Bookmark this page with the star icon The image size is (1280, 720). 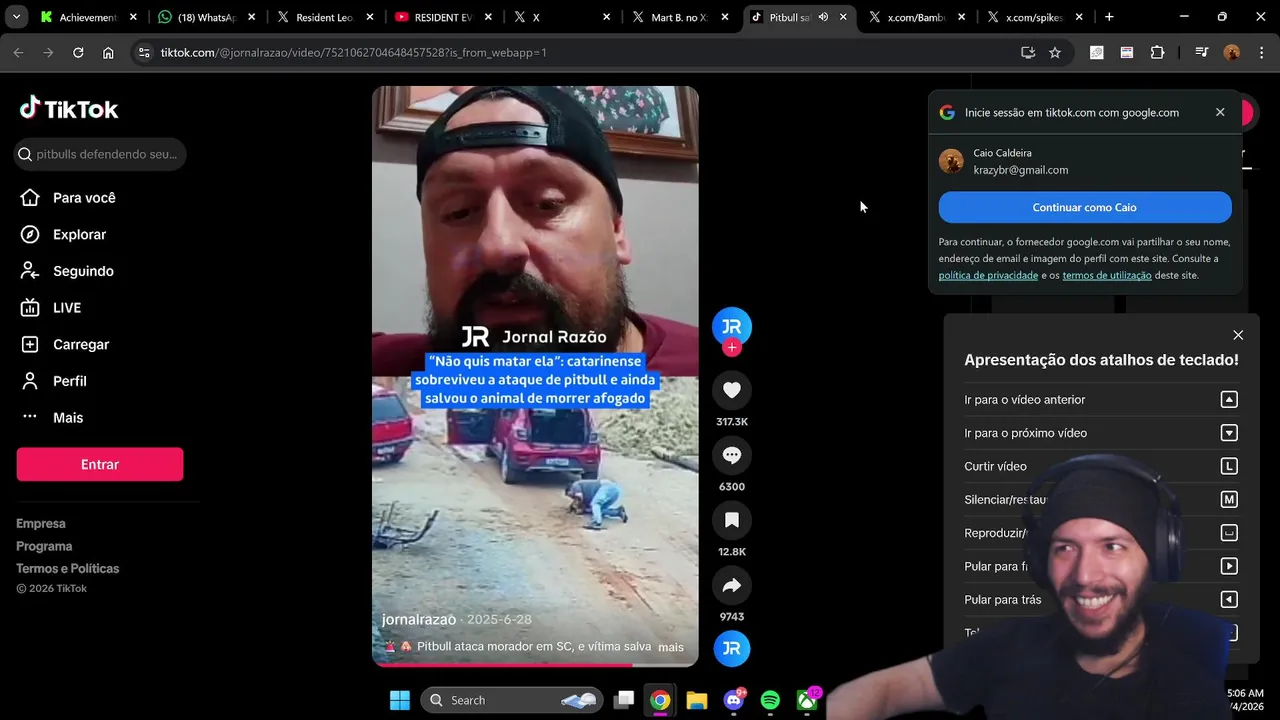[1055, 52]
